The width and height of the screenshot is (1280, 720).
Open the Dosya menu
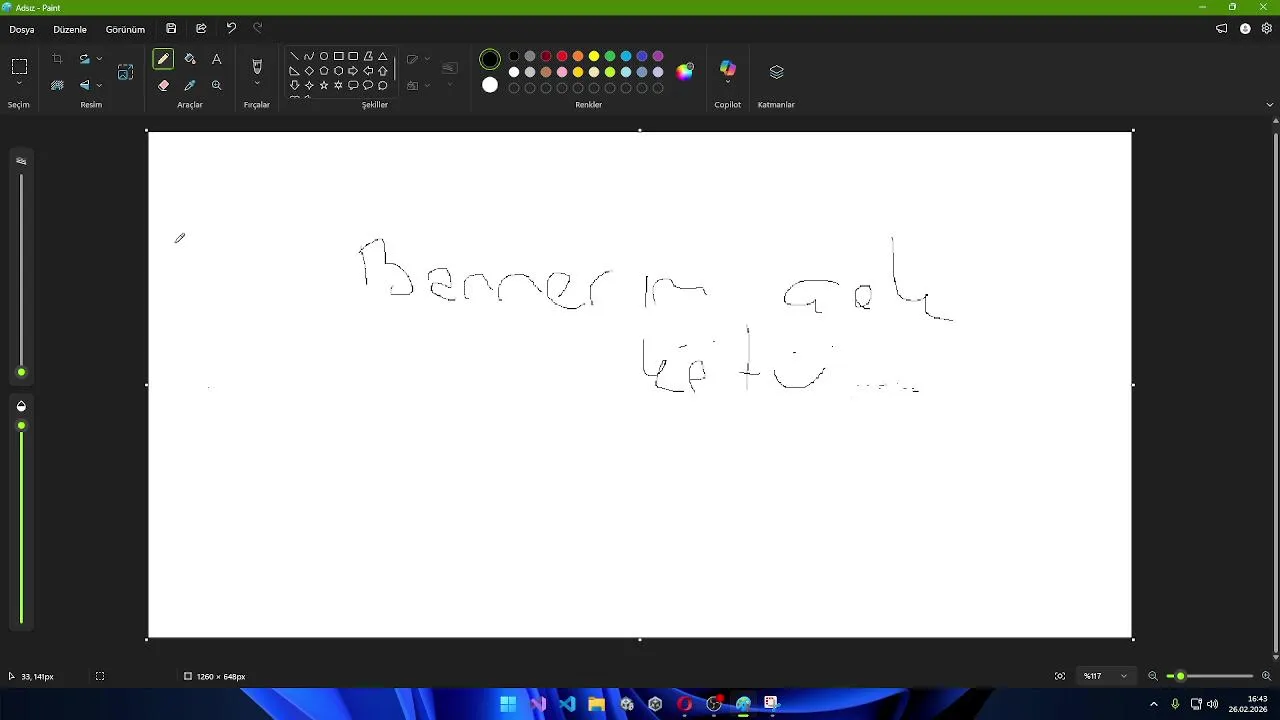22,29
